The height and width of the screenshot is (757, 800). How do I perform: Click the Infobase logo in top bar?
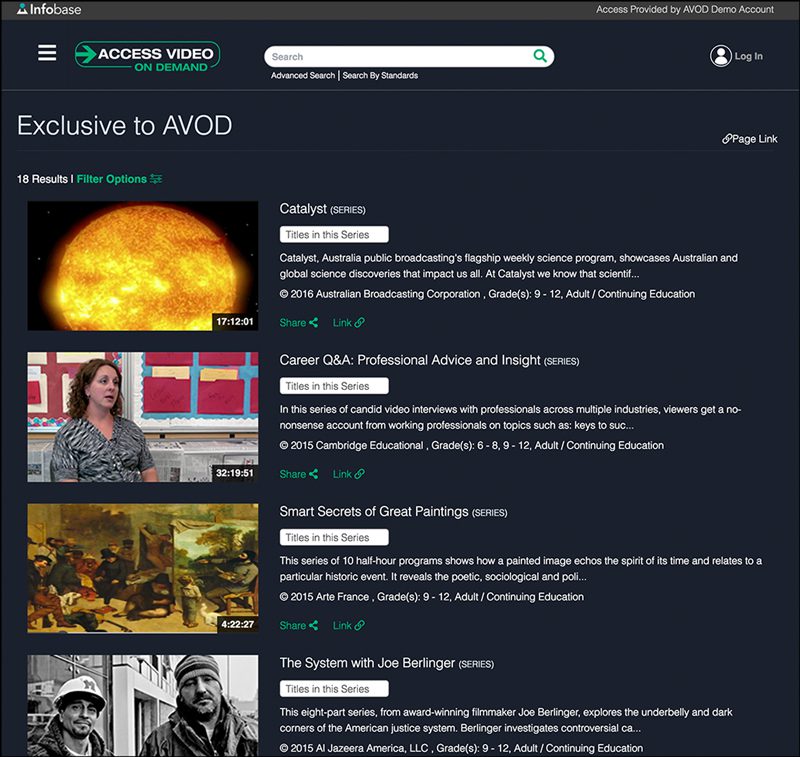(49, 9)
